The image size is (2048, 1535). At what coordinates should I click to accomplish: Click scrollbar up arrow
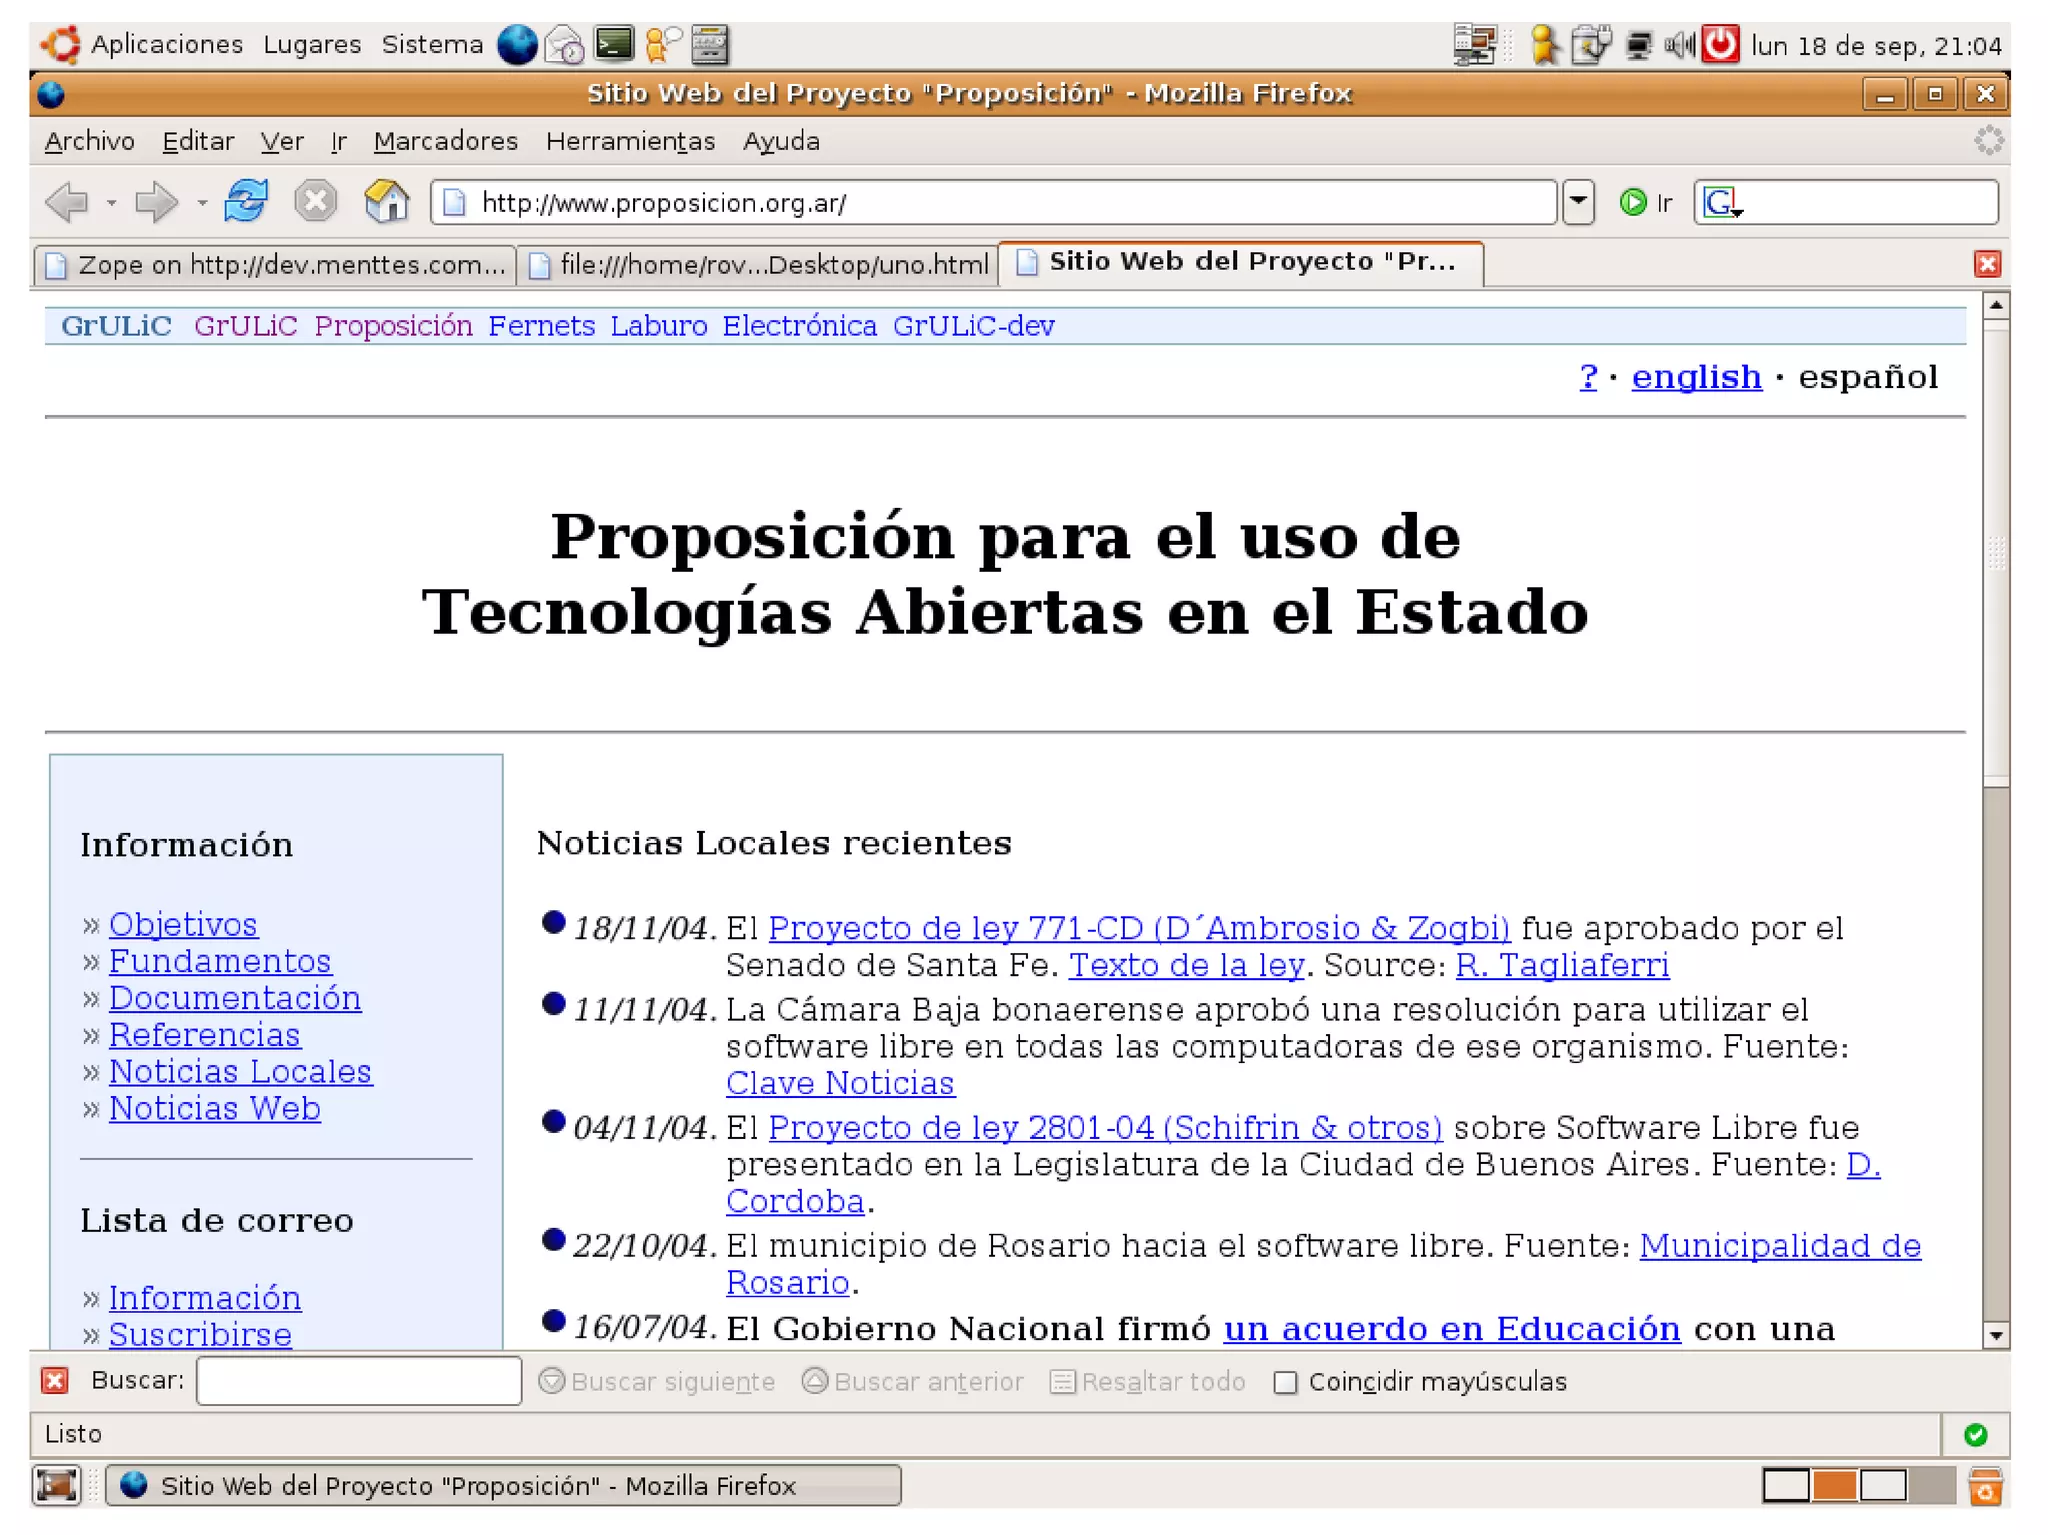[x=1996, y=305]
